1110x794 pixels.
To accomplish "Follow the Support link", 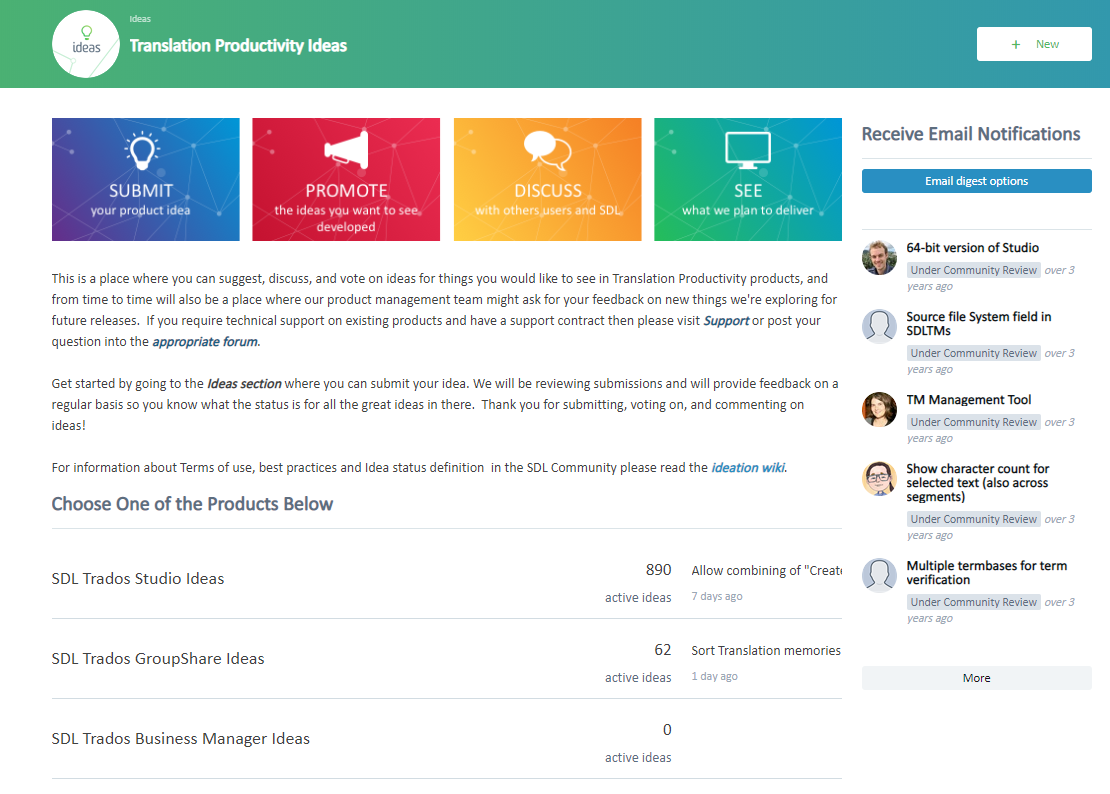I will [726, 321].
